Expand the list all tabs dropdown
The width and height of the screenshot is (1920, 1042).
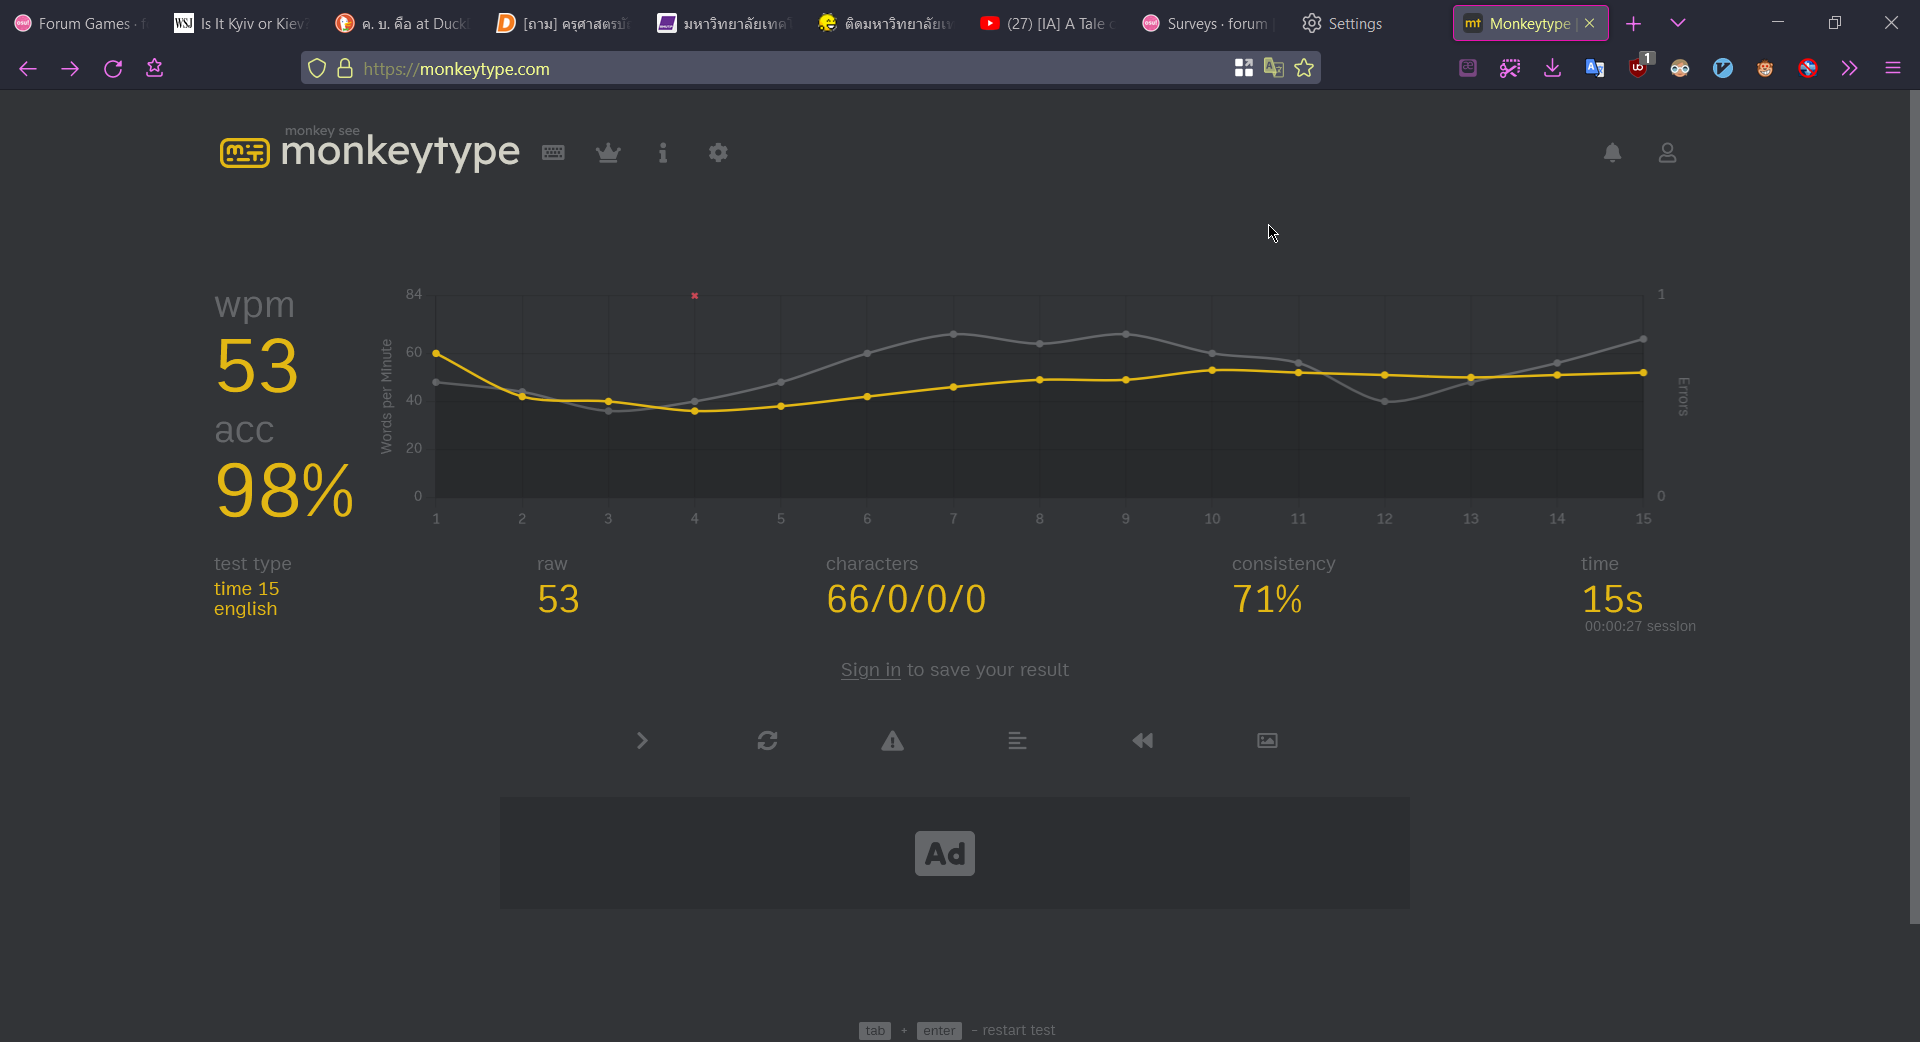coord(1678,23)
